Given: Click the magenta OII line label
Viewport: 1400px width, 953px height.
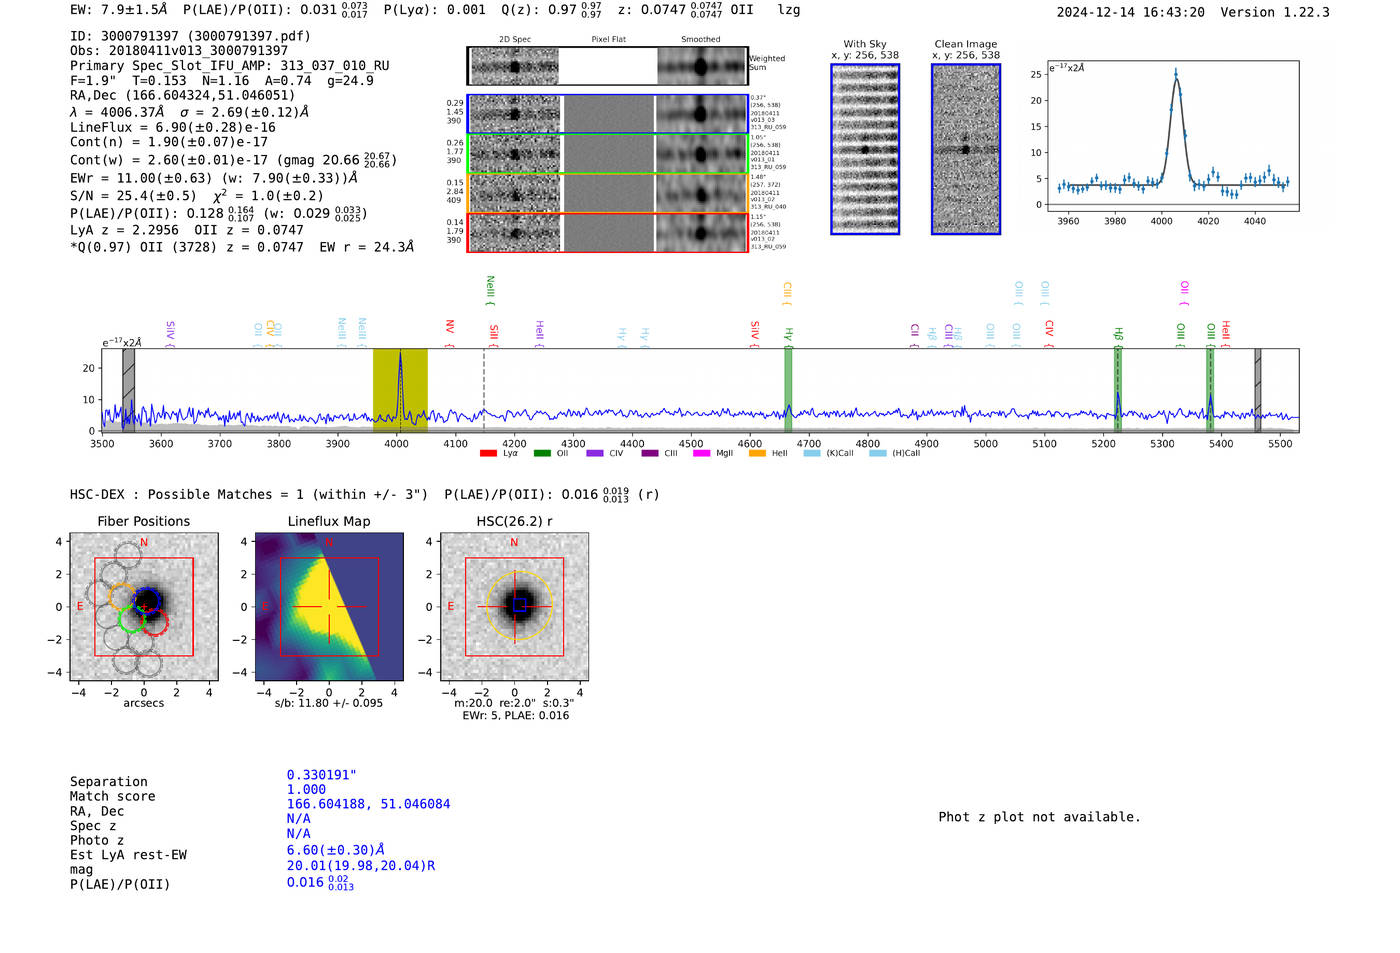Looking at the screenshot, I should [x=1184, y=293].
